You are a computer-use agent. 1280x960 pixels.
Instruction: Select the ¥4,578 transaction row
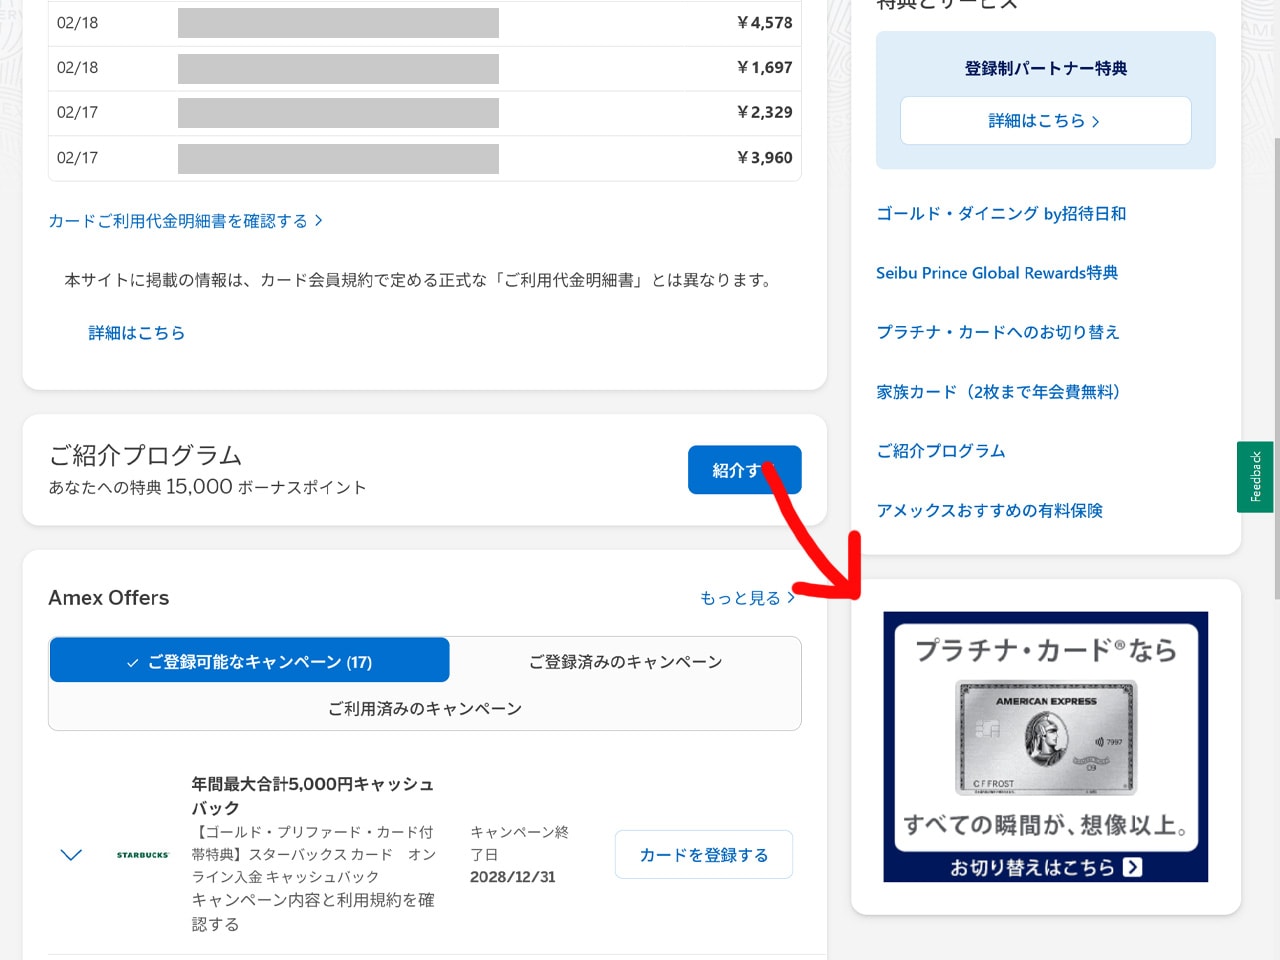[x=425, y=23]
